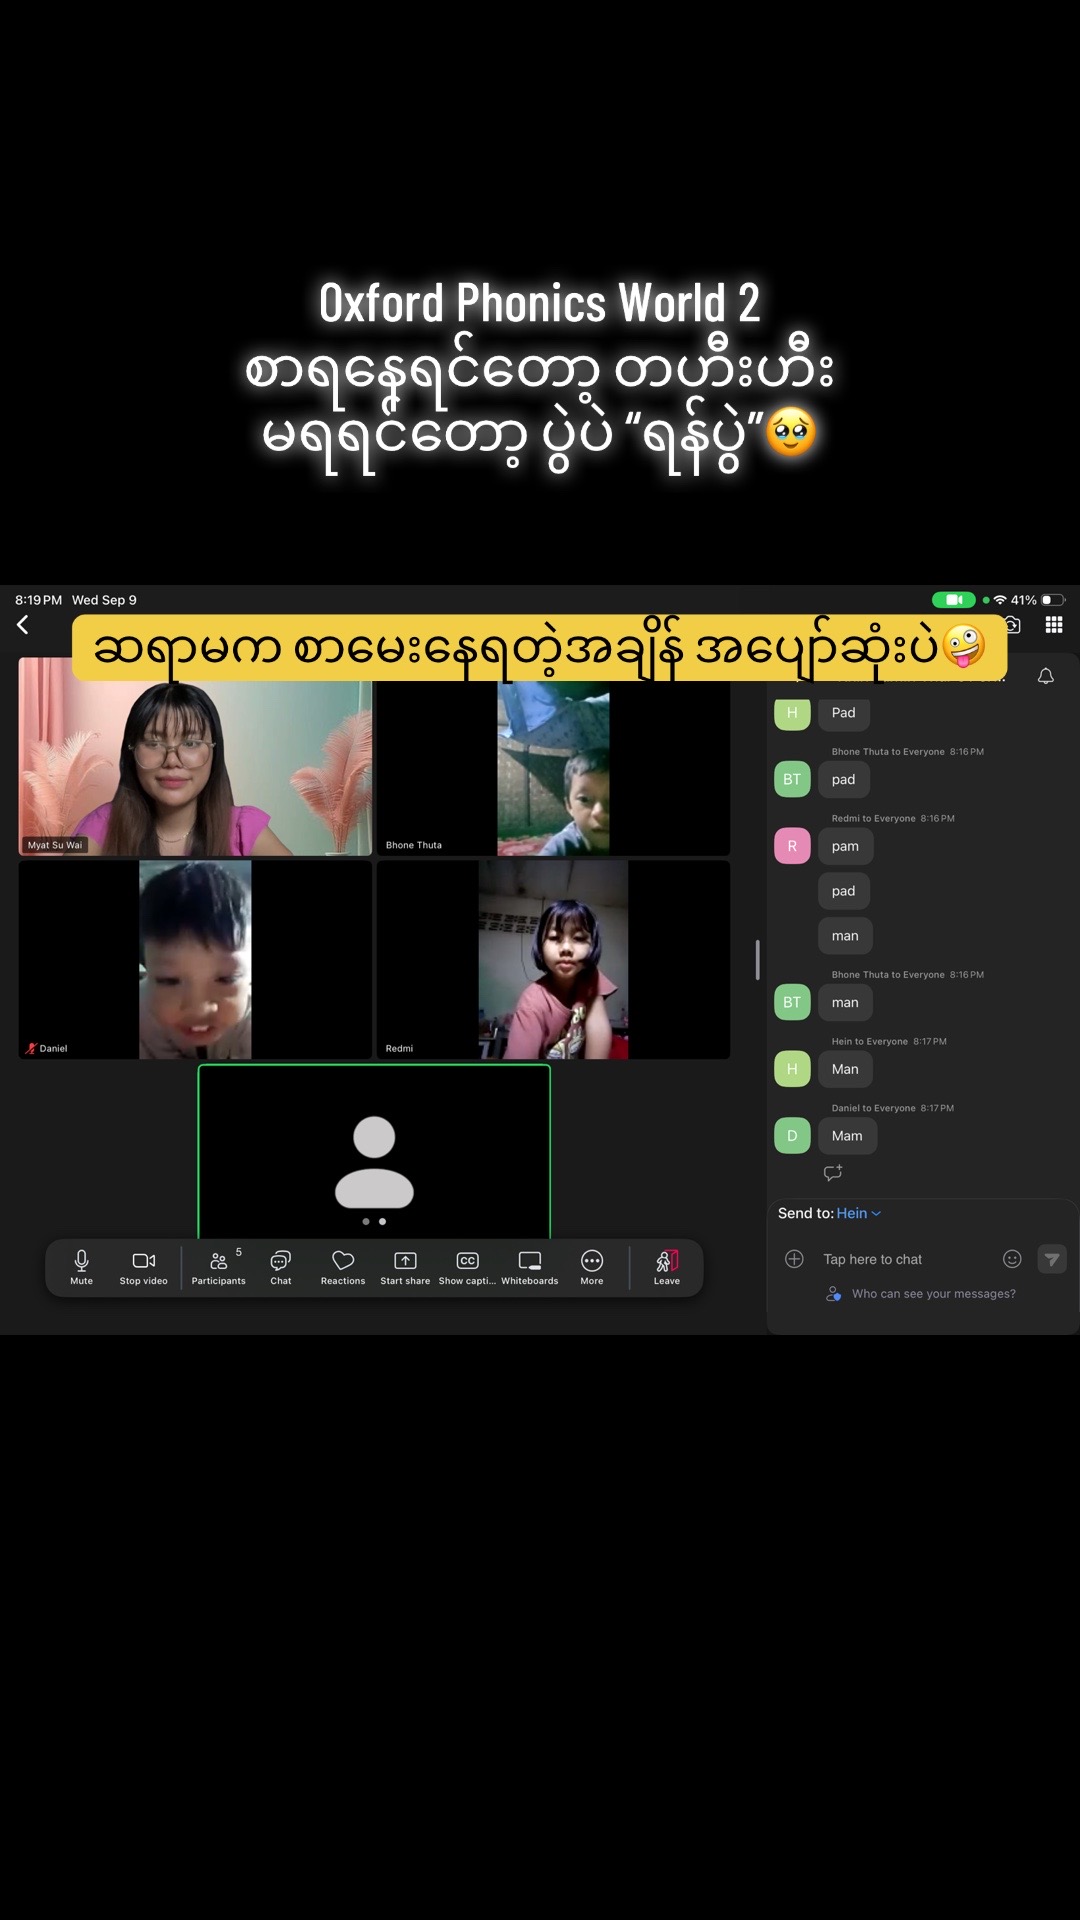
Task: Open Whiteboards from the toolbar
Action: [x=530, y=1267]
